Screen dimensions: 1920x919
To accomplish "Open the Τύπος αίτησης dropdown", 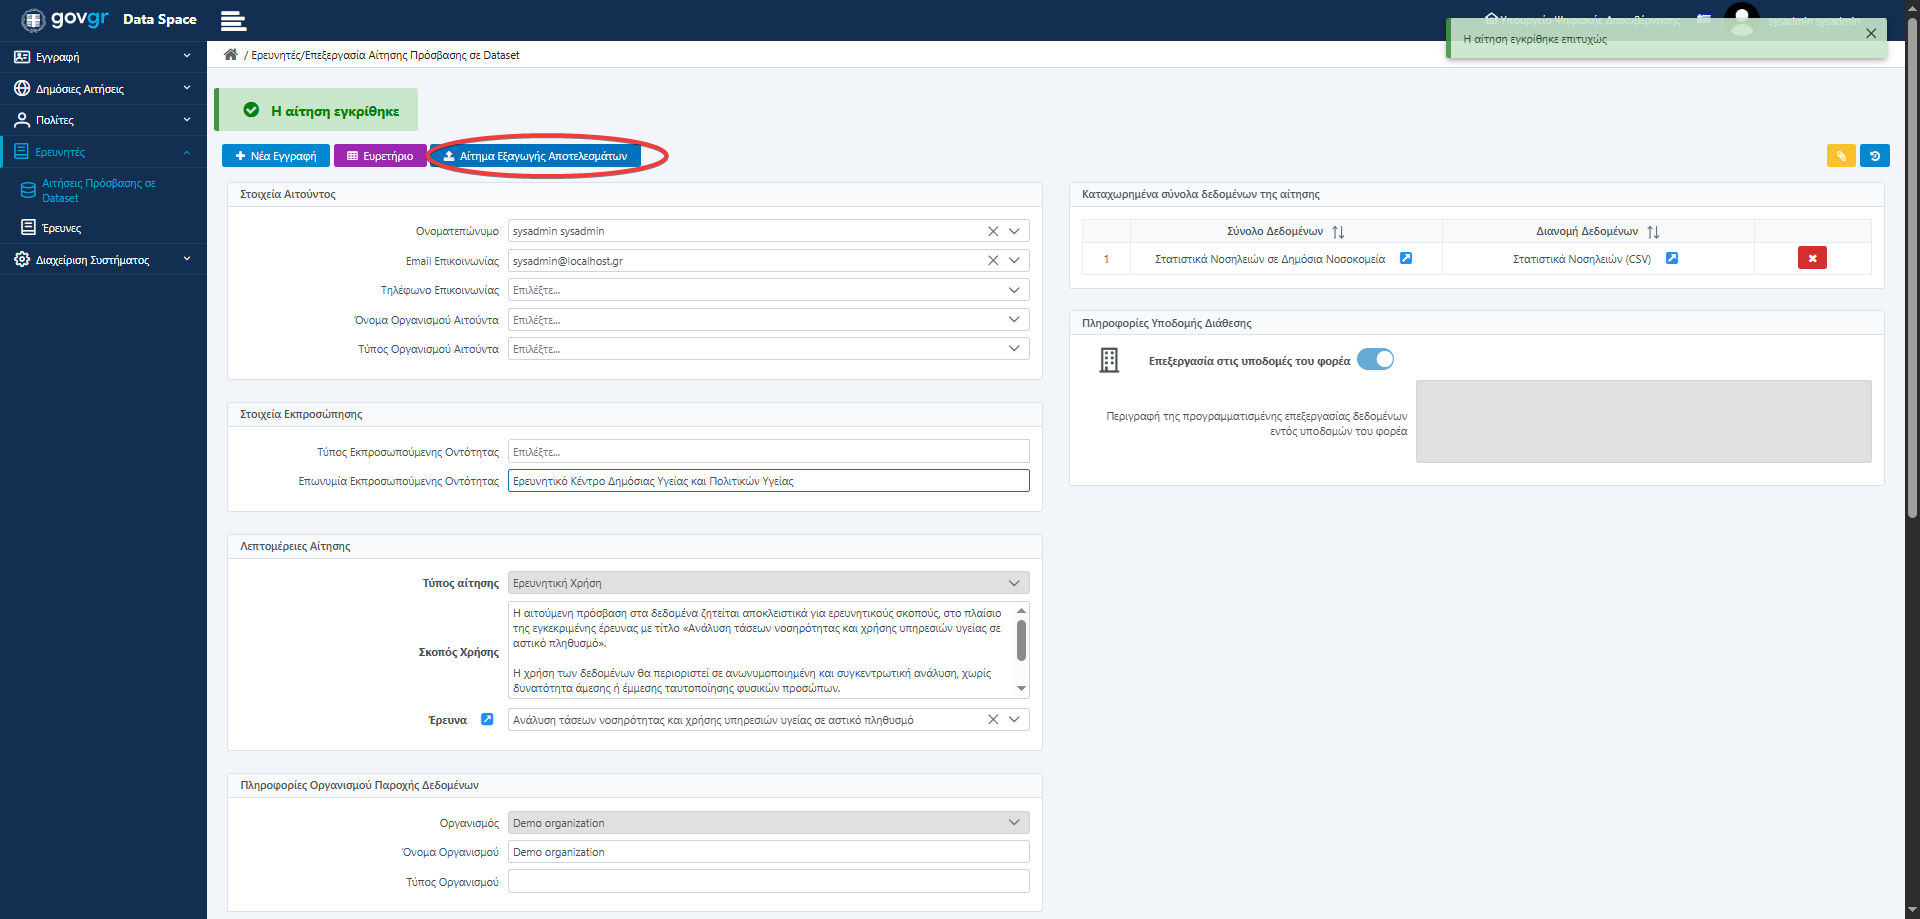I will [1014, 583].
